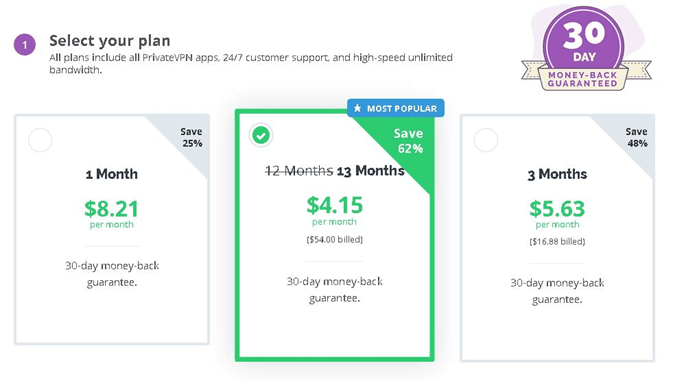Click the purple step 1 circle icon
The image size is (673, 381).
click(x=24, y=45)
